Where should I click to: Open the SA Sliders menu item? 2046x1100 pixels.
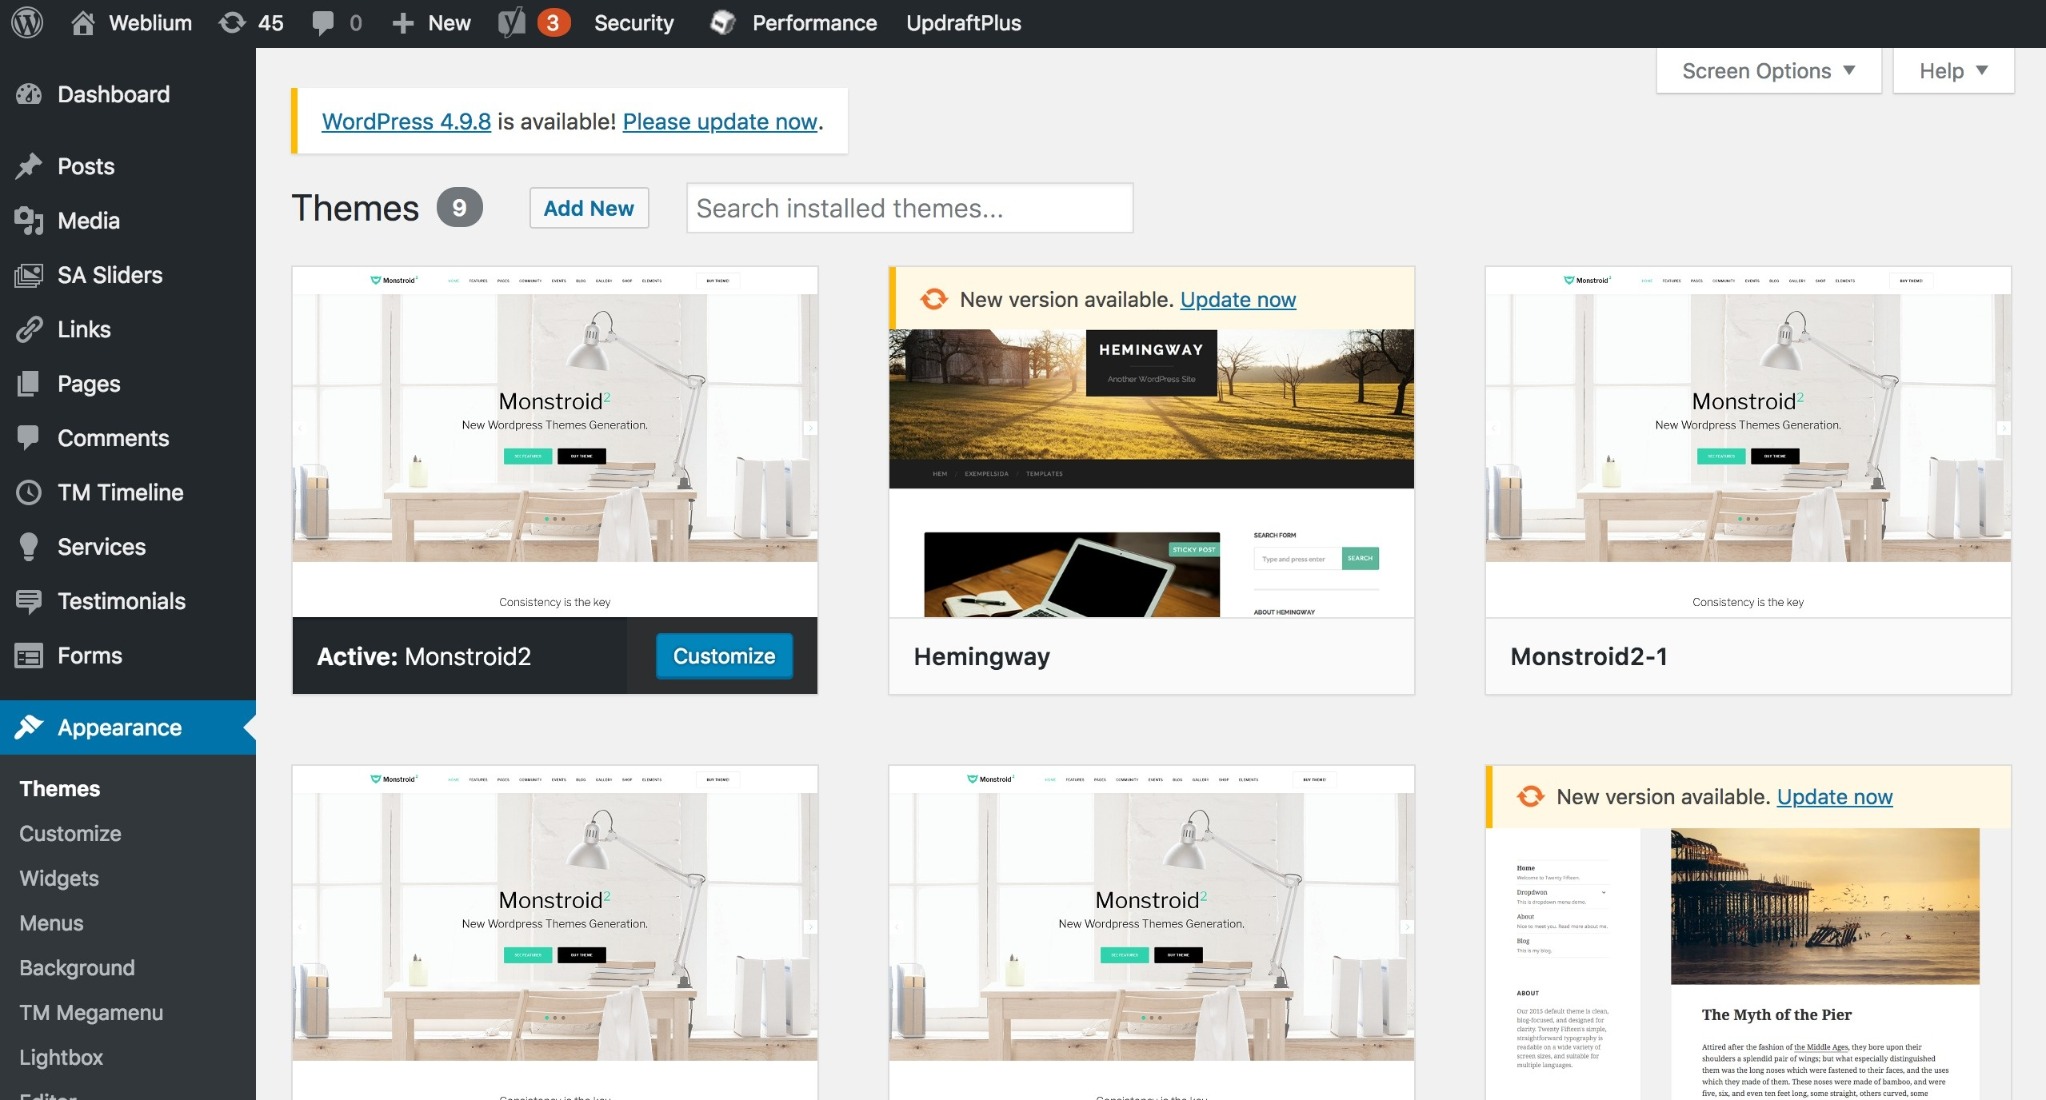coord(110,275)
